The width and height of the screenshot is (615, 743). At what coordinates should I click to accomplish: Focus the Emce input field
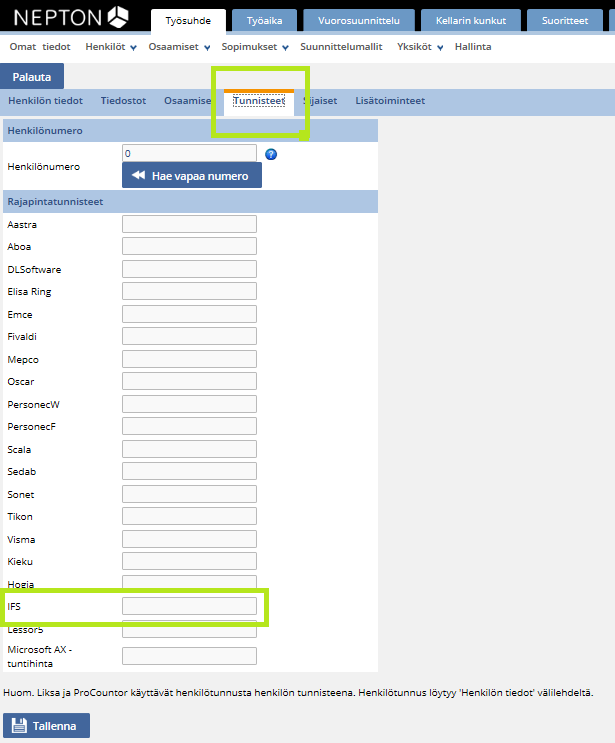(190, 314)
